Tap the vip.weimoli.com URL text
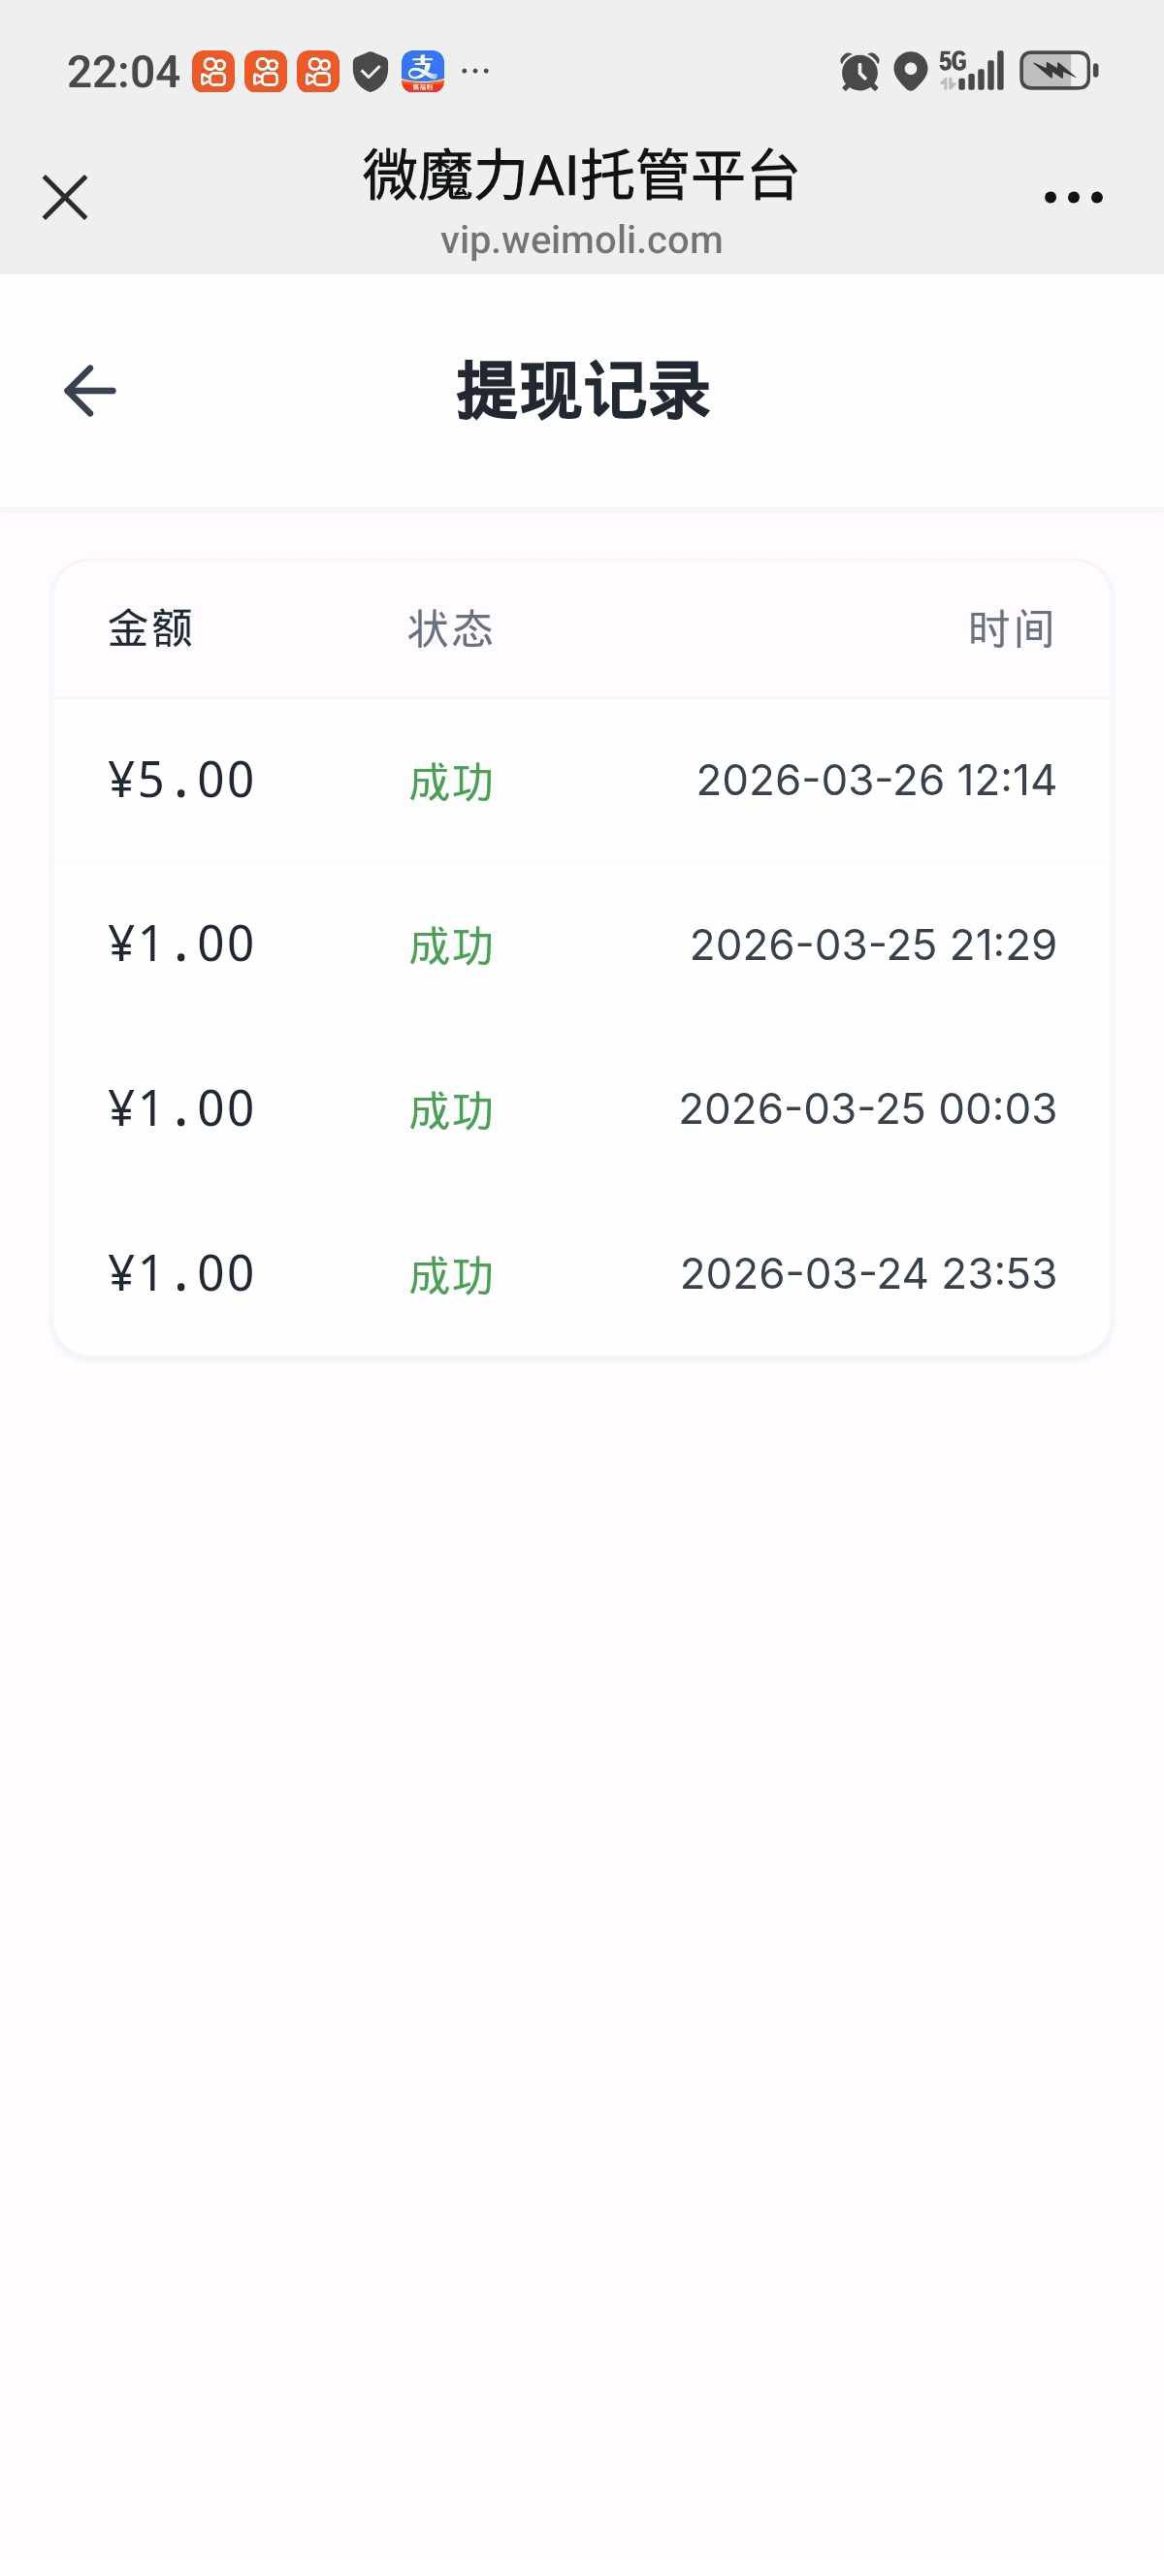 [582, 240]
